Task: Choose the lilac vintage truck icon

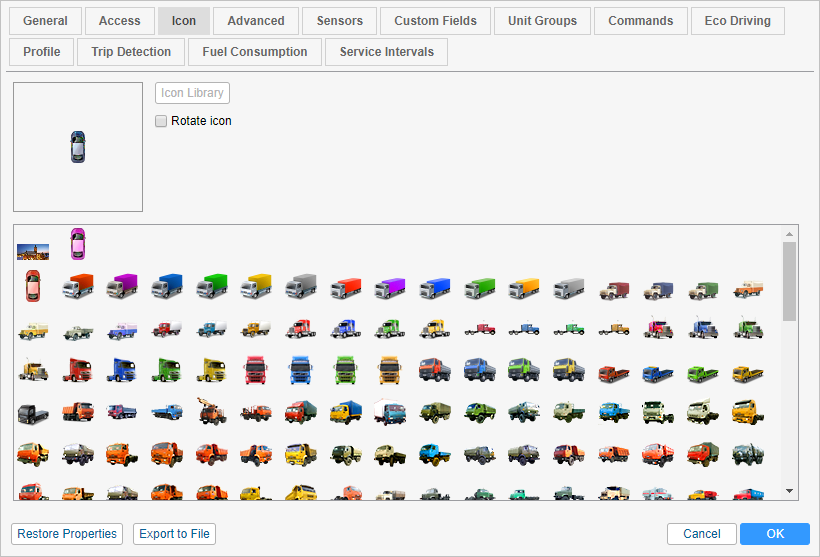Action: tap(122, 331)
